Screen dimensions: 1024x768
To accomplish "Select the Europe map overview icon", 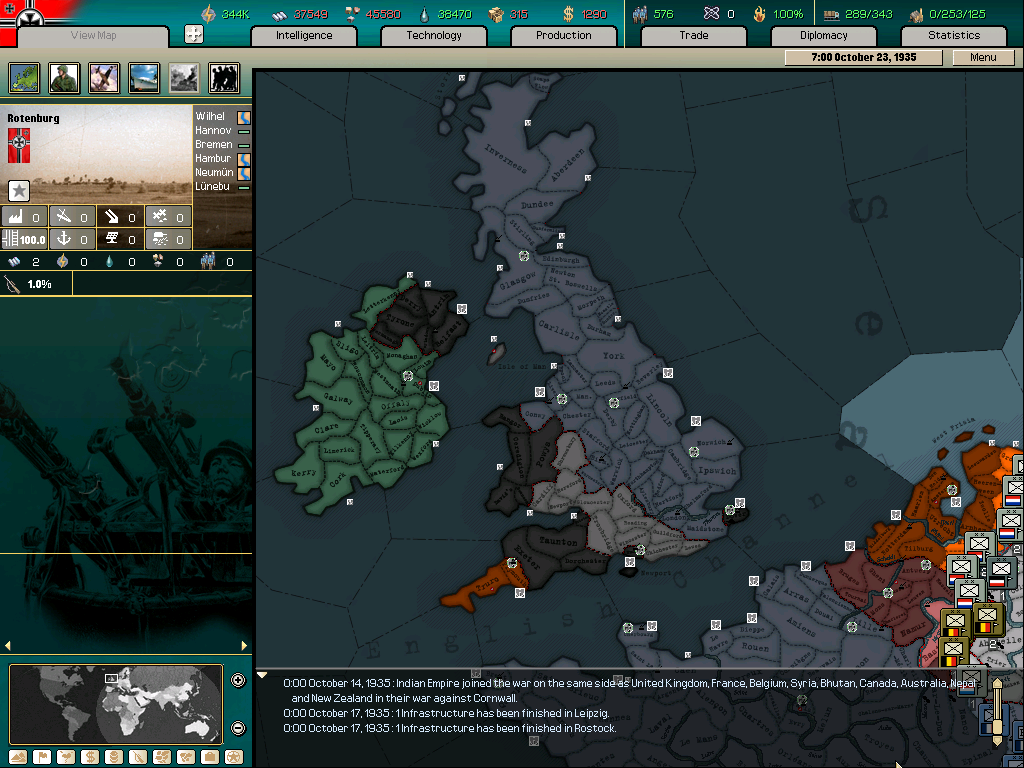I will point(24,78).
